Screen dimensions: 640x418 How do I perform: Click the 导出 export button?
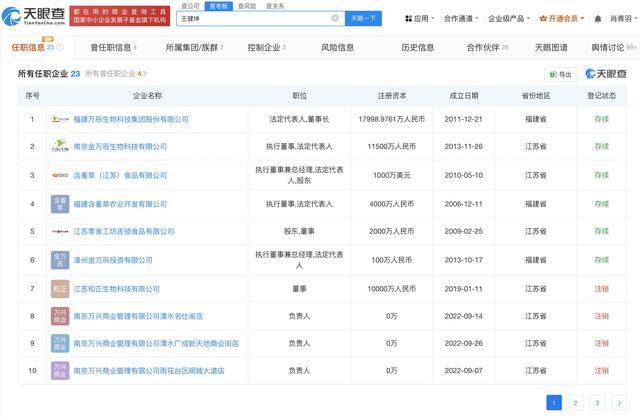pyautogui.click(x=560, y=74)
